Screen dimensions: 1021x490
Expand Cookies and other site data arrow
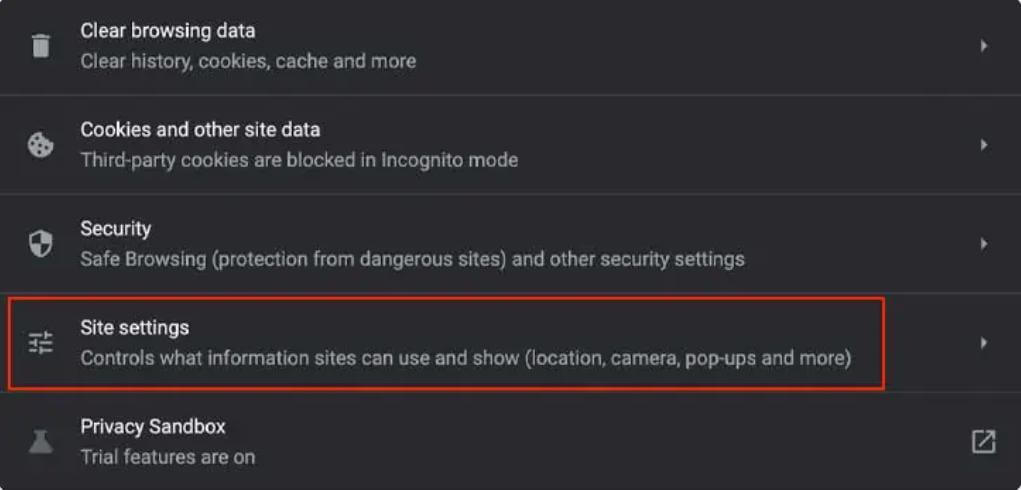[984, 145]
